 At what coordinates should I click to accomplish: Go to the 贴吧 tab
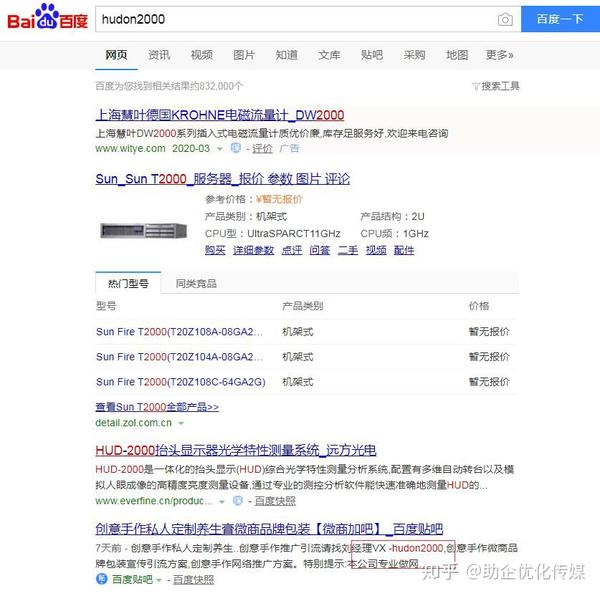tap(372, 55)
